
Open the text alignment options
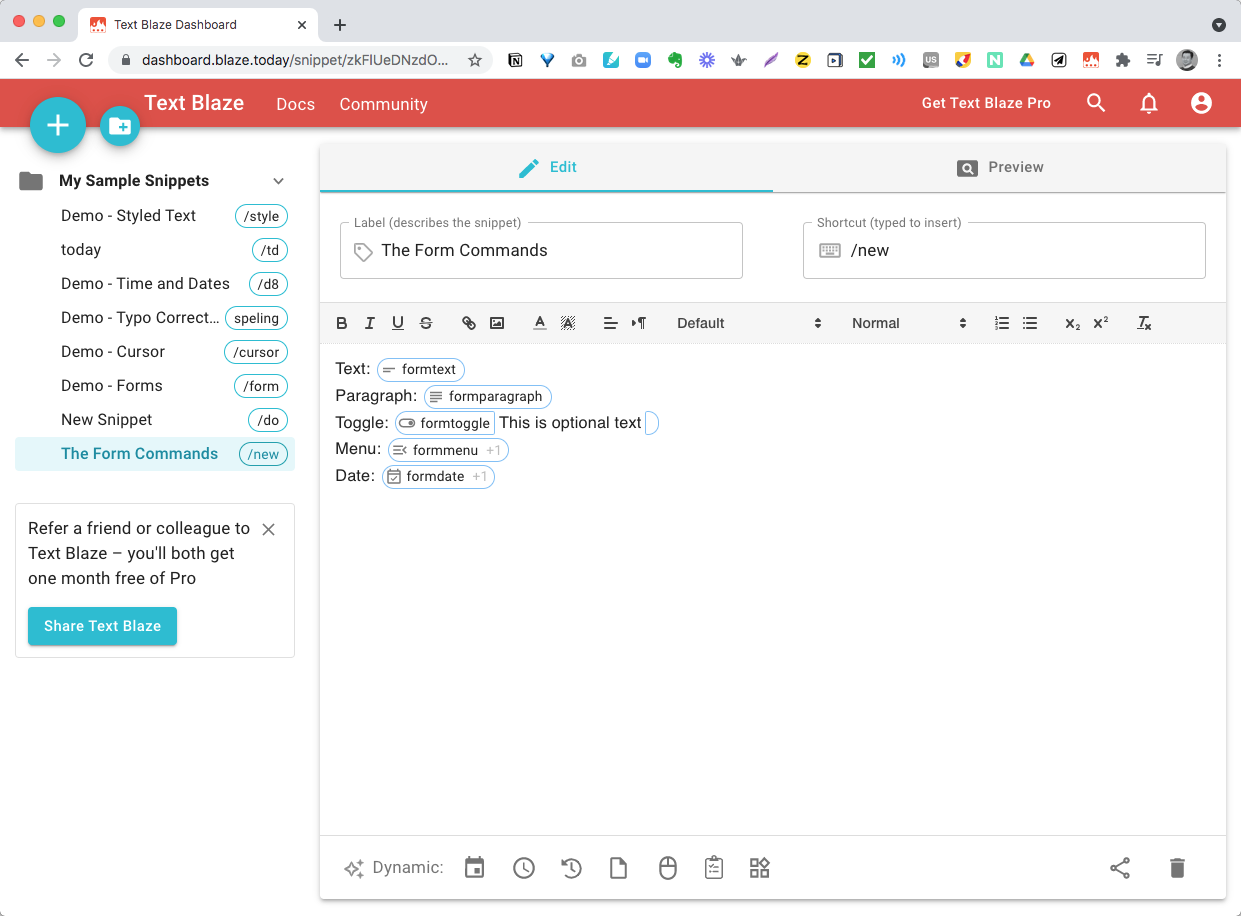coord(610,323)
